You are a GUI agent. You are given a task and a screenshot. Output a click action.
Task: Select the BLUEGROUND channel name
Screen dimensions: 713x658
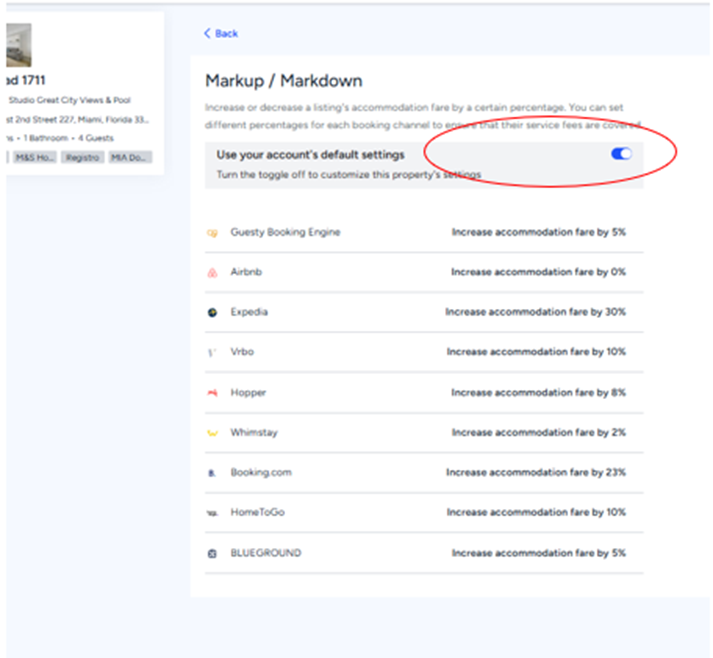[266, 553]
